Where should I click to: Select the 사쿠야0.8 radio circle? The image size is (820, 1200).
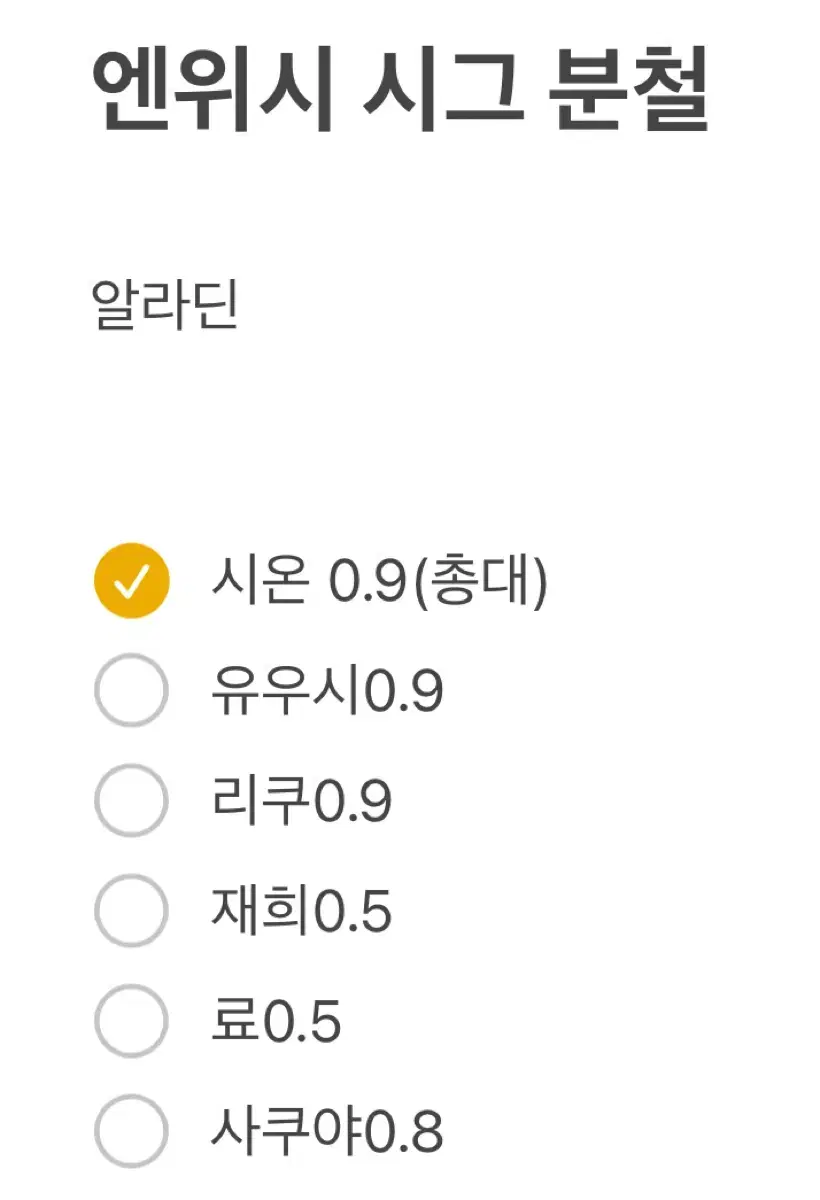point(131,1130)
